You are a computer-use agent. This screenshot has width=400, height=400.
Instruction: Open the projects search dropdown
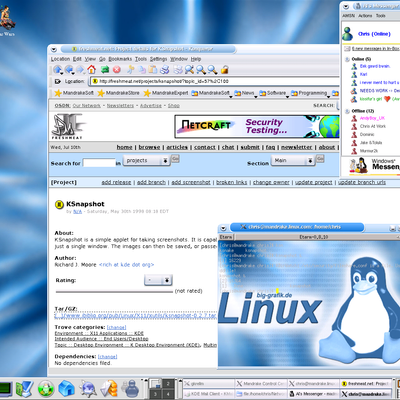146,161
